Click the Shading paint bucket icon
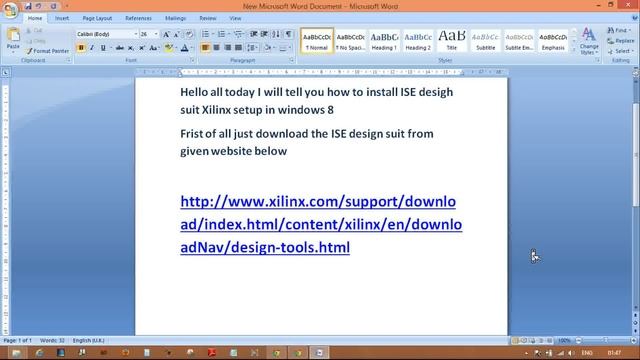 tap(267, 48)
